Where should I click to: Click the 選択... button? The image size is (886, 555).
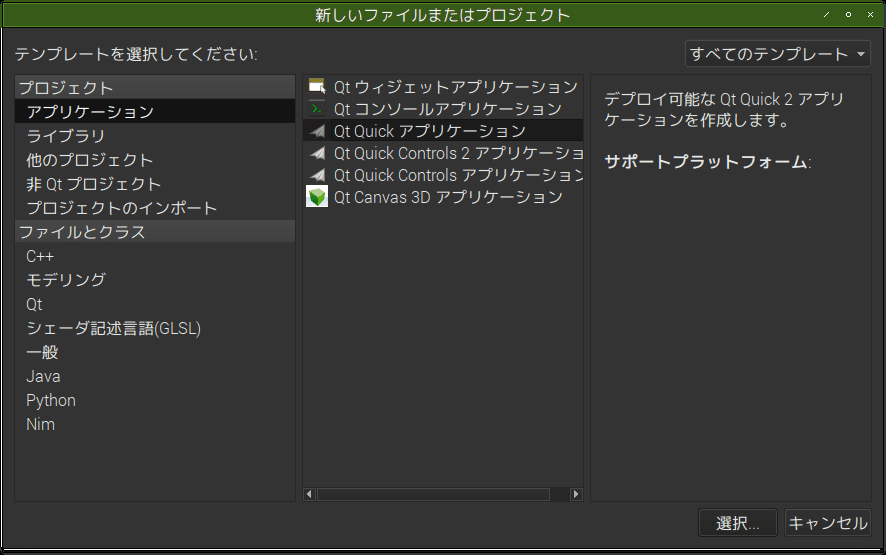[x=737, y=523]
